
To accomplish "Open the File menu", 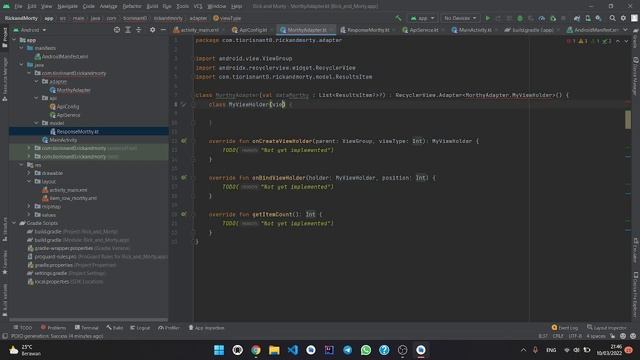I will tap(18, 6).
